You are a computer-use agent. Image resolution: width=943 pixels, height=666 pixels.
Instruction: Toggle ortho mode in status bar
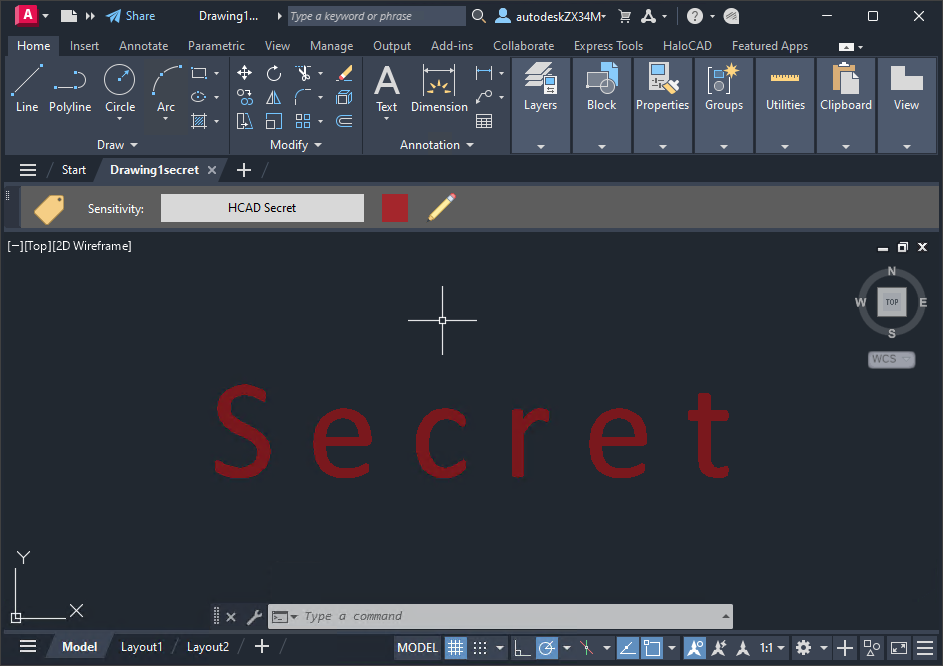point(522,647)
